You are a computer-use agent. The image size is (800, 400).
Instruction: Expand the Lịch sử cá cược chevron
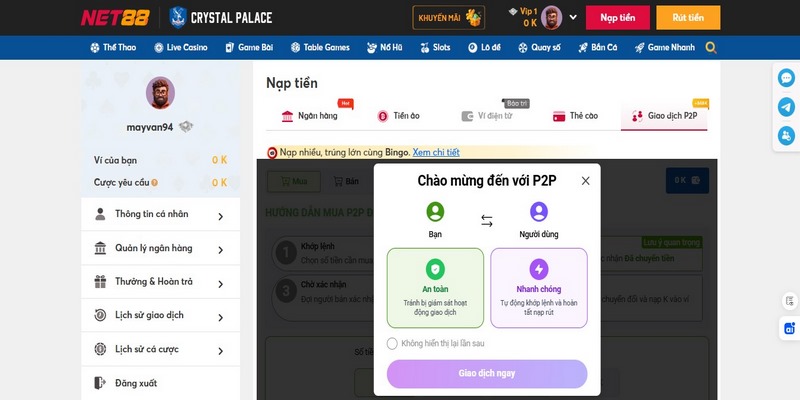point(220,352)
